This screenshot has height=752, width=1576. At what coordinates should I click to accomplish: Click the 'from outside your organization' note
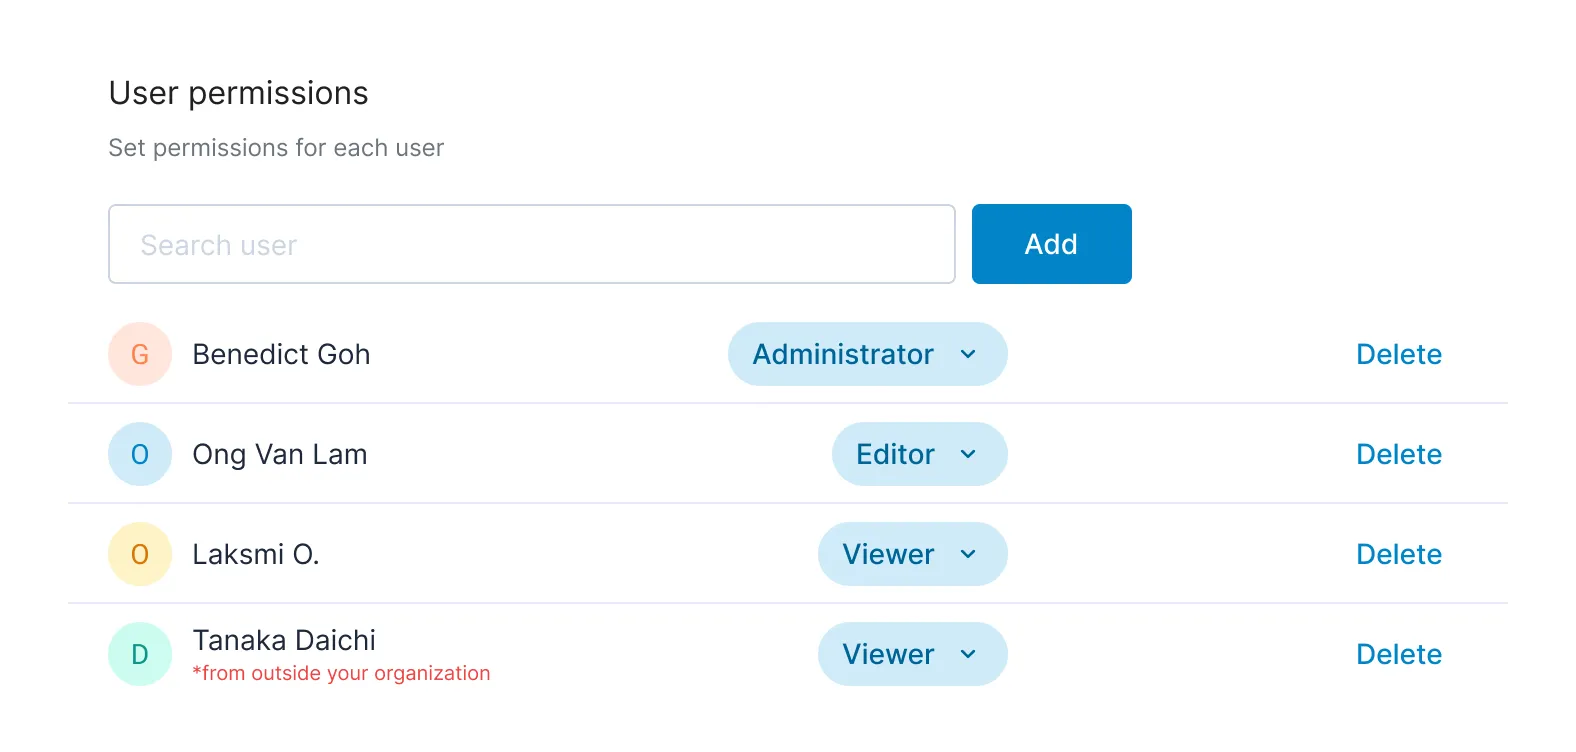[x=341, y=673]
